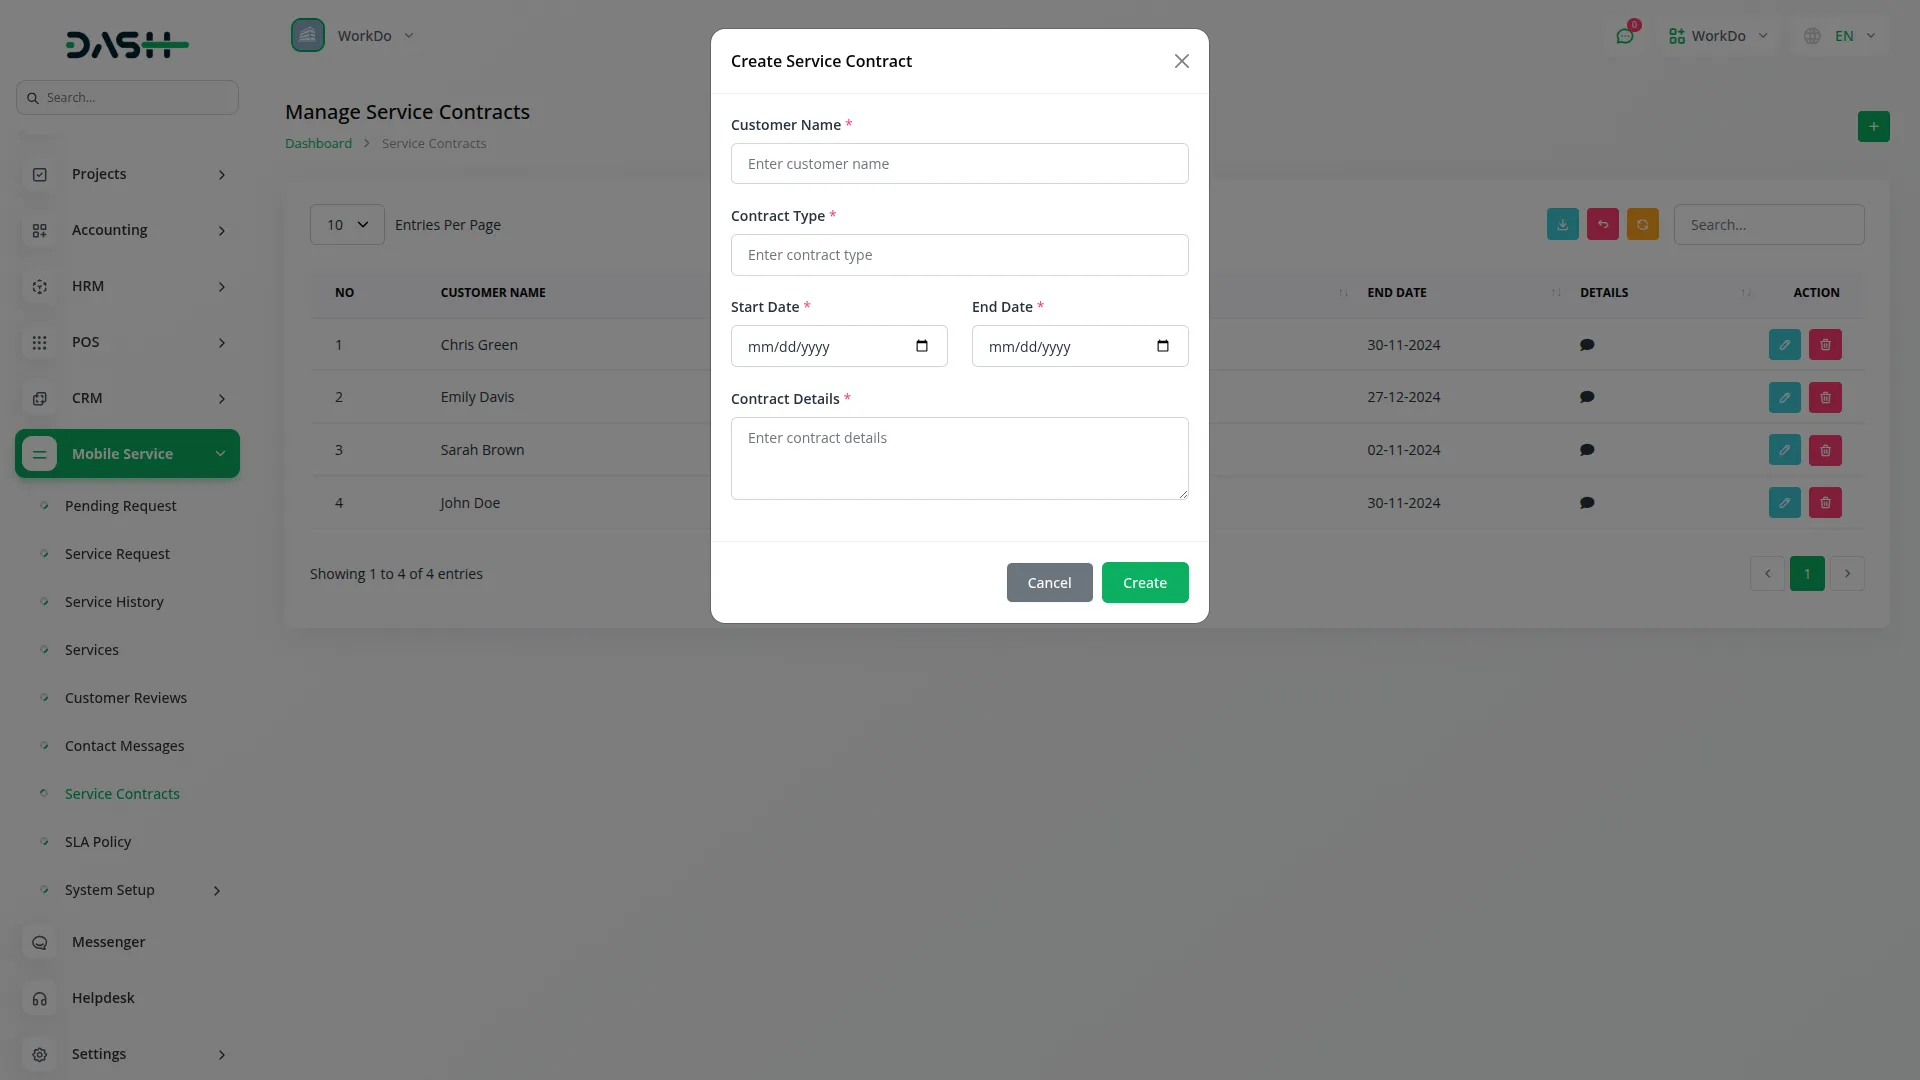This screenshot has width=1920, height=1080.
Task: Click delete icon for Emily Davis row
Action: (x=1825, y=397)
